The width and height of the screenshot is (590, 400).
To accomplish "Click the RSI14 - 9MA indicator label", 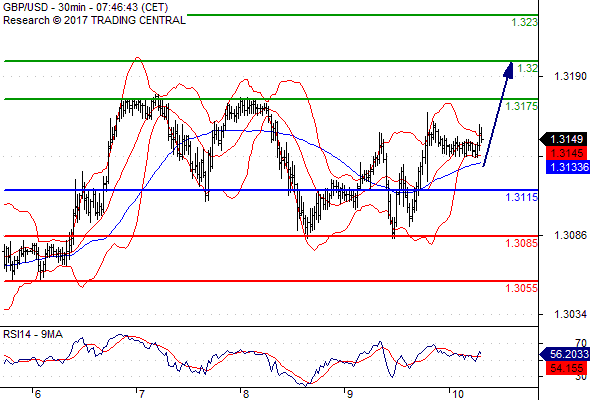I will [x=33, y=334].
